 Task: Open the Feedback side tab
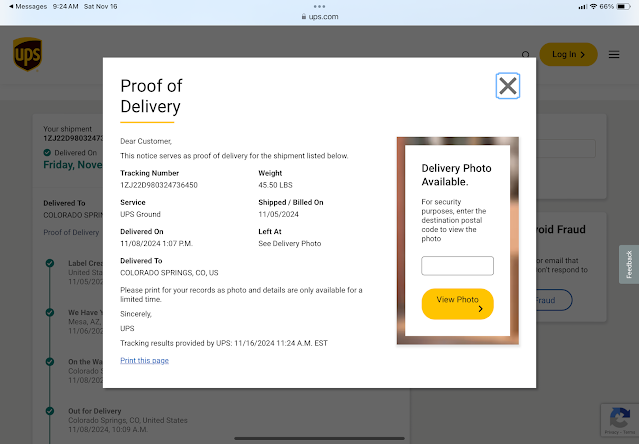point(629,264)
